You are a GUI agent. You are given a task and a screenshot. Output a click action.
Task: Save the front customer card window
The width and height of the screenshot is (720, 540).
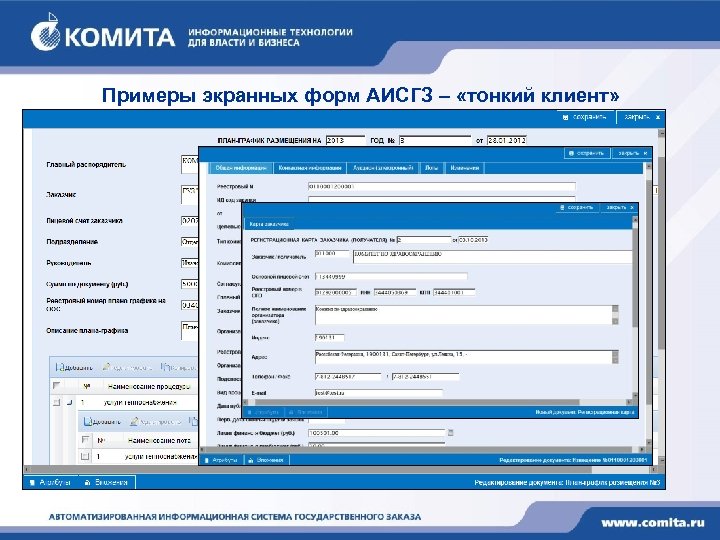click(x=576, y=208)
